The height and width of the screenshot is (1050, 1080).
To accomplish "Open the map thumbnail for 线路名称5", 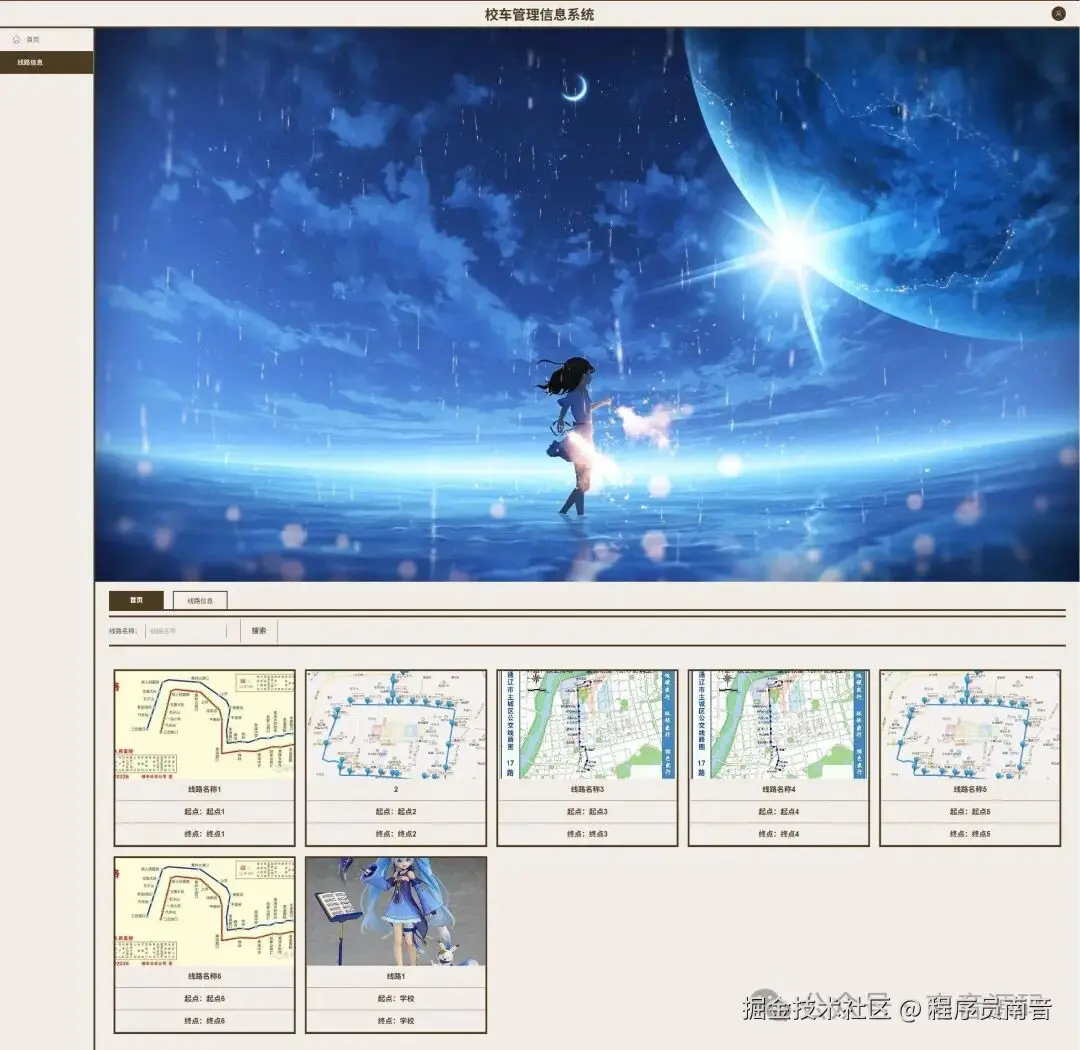I will 970,725.
